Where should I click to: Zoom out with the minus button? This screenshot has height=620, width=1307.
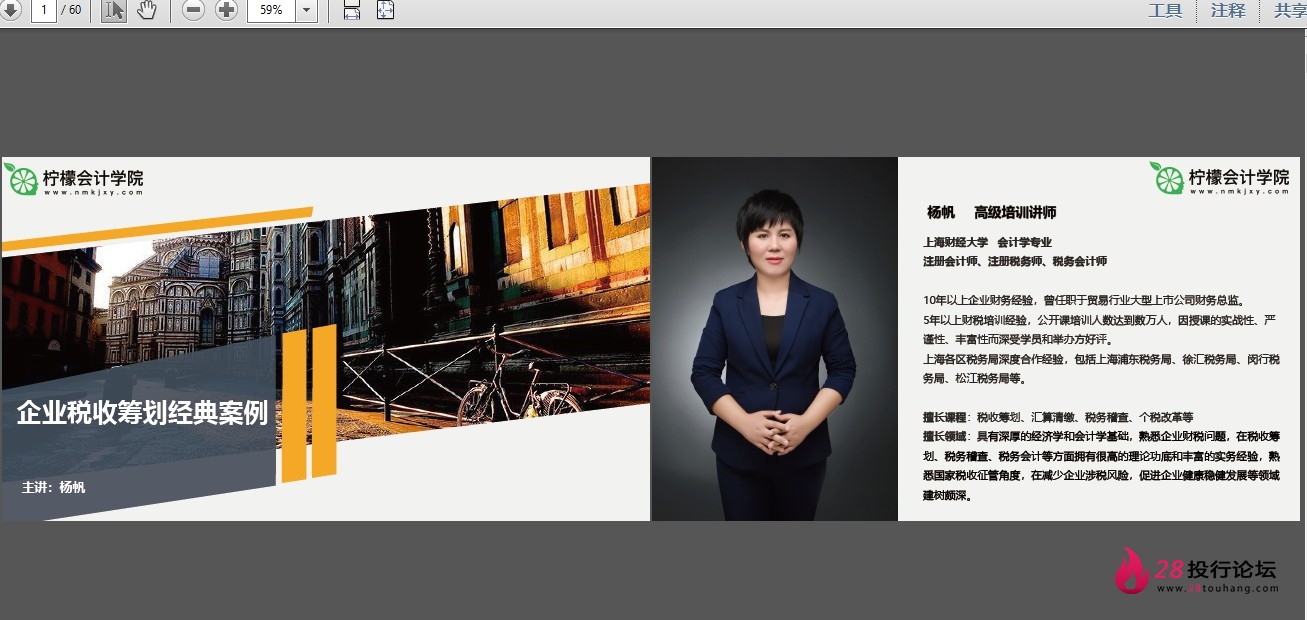194,10
